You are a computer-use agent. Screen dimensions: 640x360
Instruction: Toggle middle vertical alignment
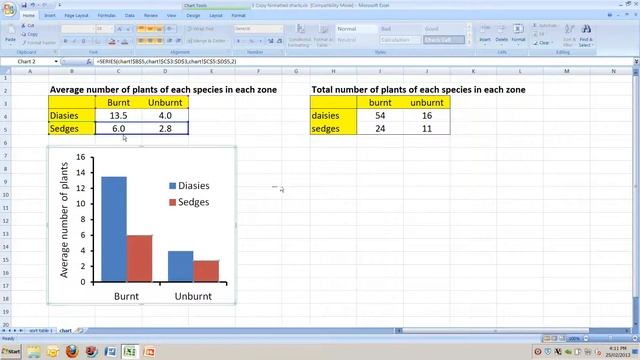click(x=150, y=29)
